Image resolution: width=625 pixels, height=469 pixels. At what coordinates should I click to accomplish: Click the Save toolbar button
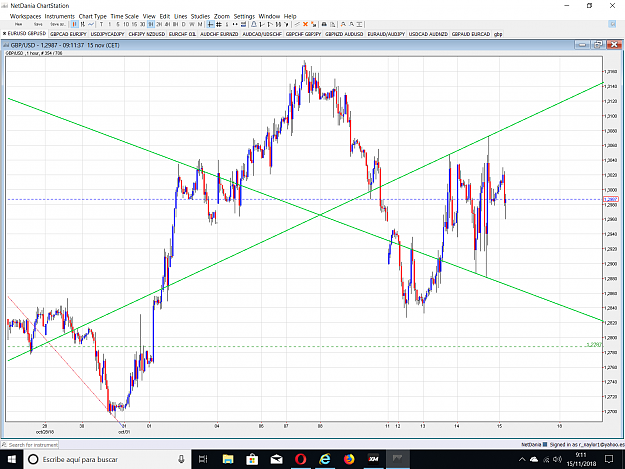point(38,24)
